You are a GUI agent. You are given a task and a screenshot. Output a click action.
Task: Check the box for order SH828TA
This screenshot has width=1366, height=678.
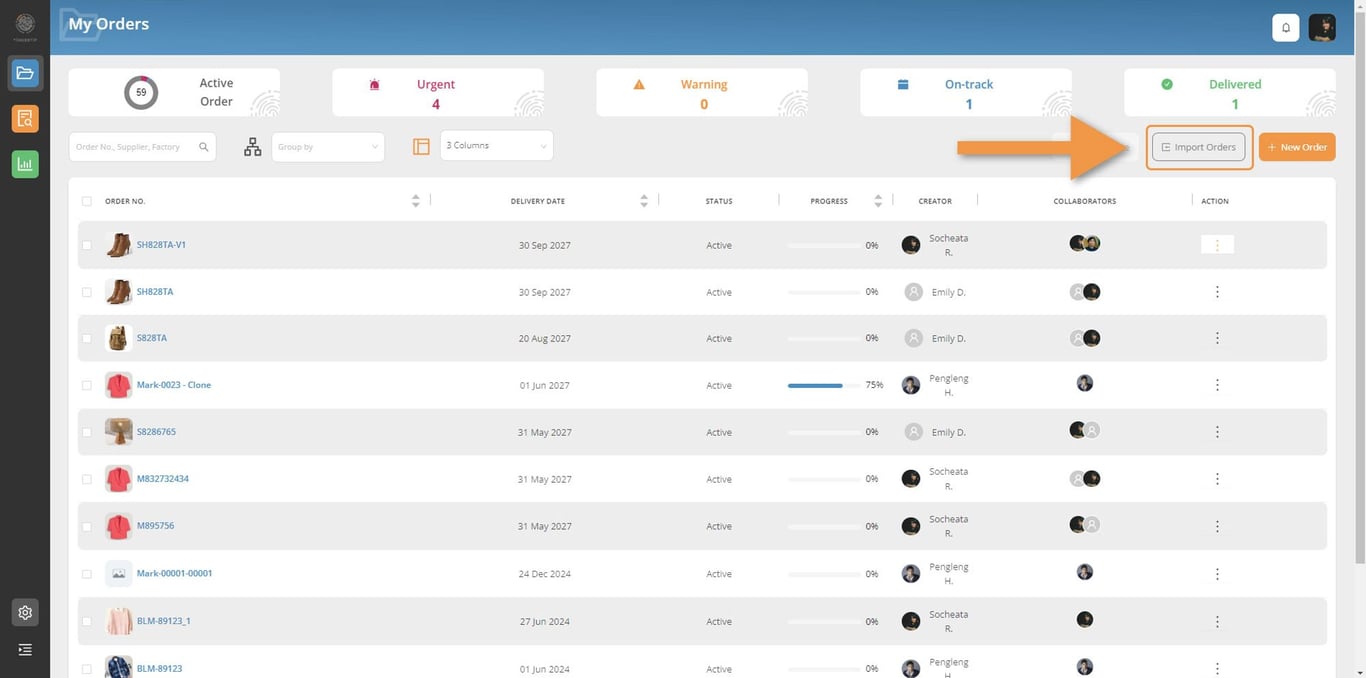pyautogui.click(x=87, y=292)
